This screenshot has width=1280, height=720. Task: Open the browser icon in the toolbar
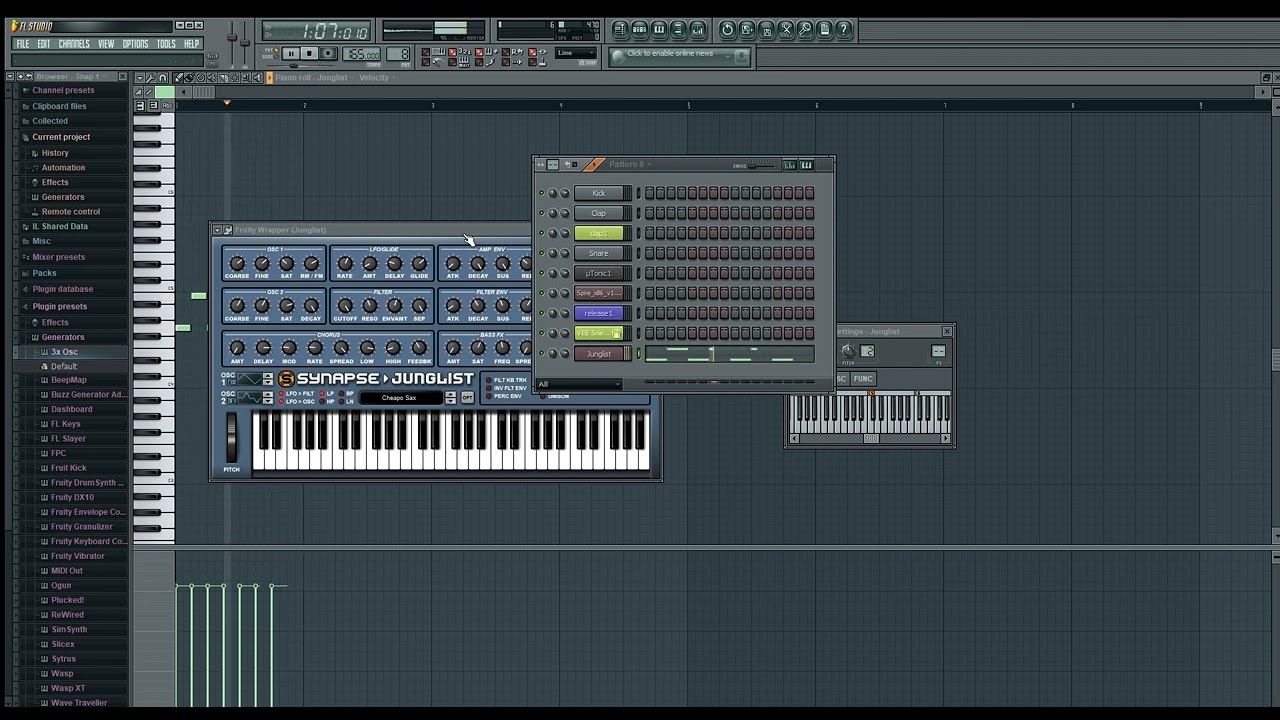tap(678, 30)
